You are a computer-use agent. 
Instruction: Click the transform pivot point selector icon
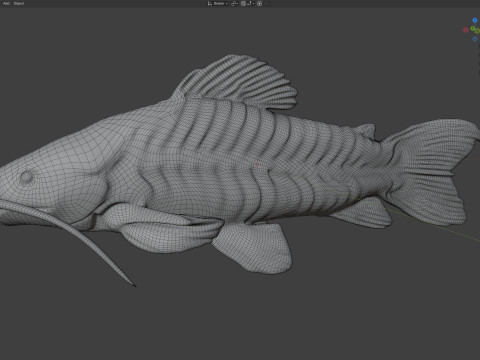pyautogui.click(x=234, y=4)
